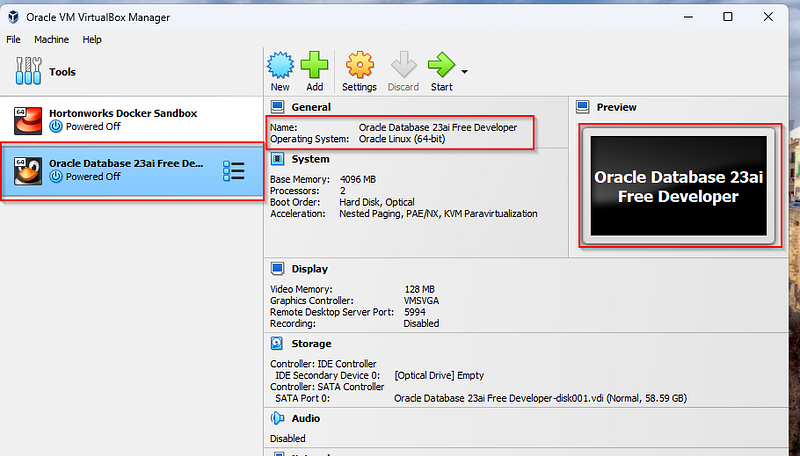
Task: Click the Storage section disk icon
Action: click(277, 343)
